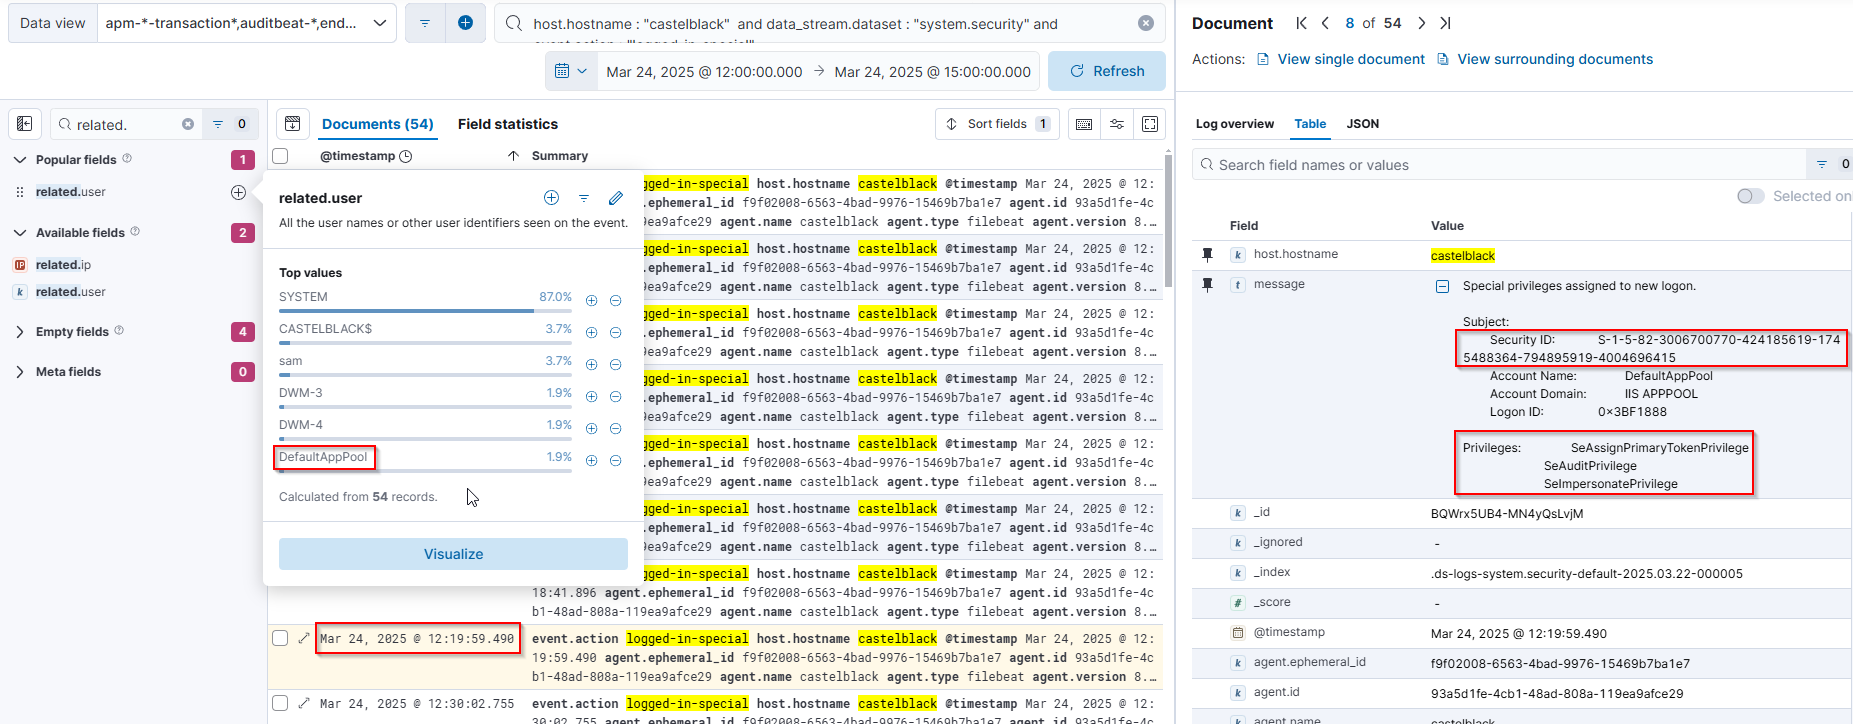Collapse the field list sidebar

pos(25,124)
